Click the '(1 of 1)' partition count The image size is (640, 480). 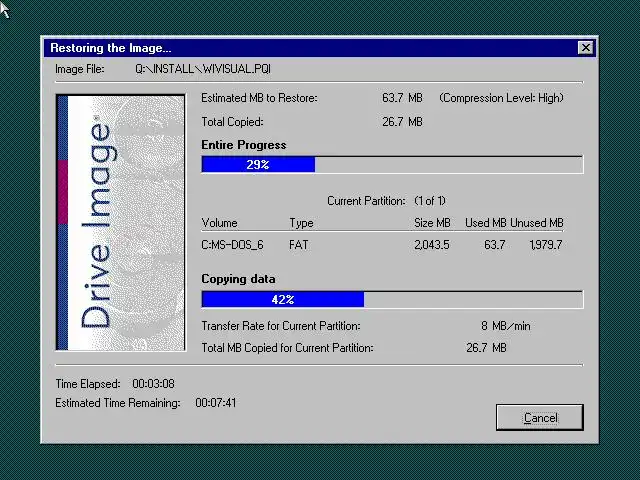430,201
